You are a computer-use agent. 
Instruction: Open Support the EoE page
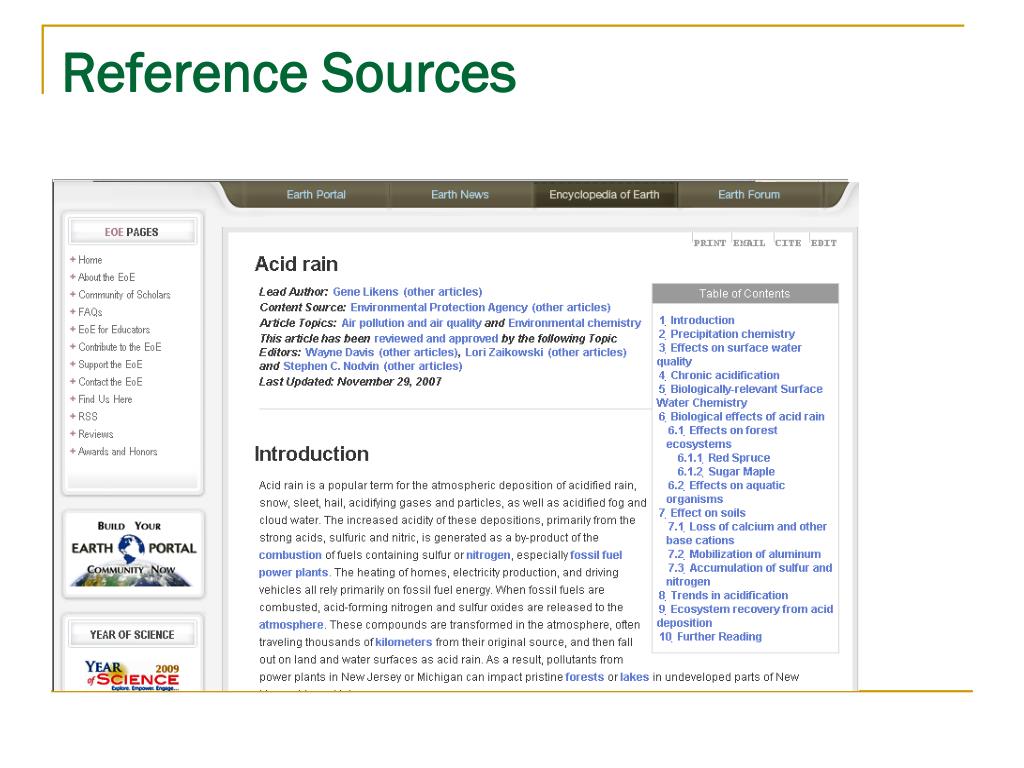pos(110,364)
